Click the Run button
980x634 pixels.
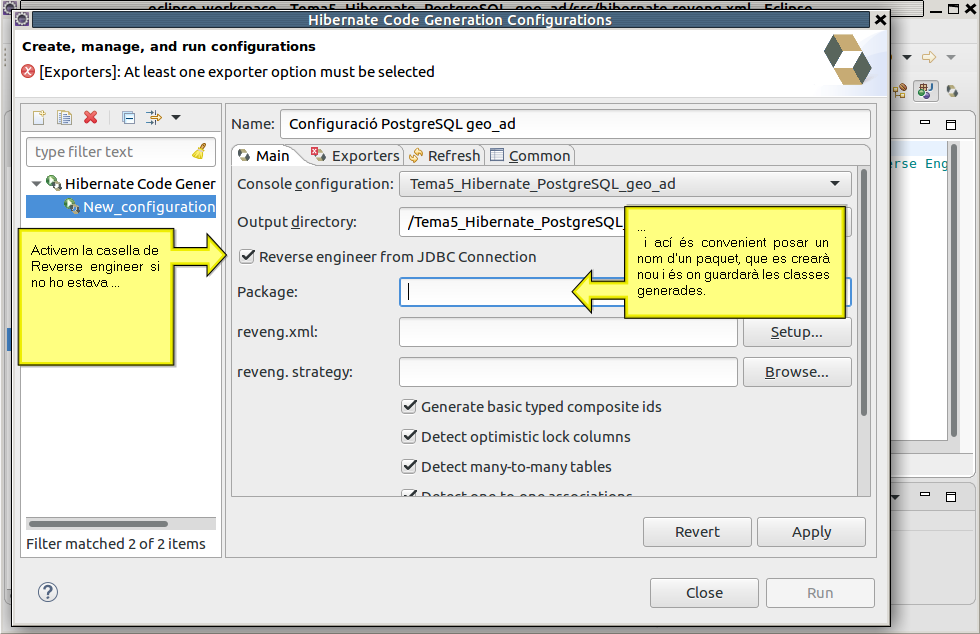click(820, 593)
